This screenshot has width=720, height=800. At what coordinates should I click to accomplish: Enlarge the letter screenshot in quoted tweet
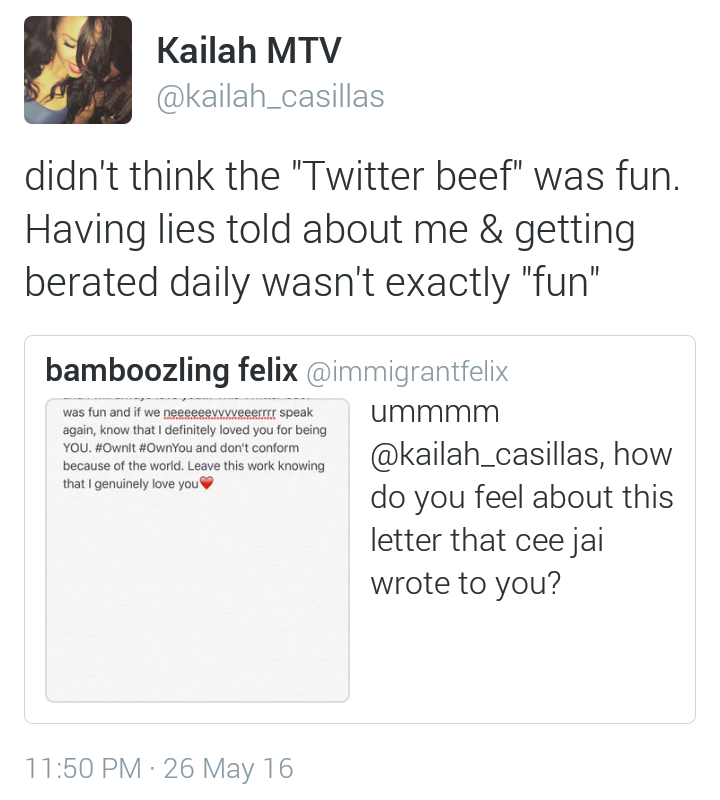click(197, 550)
